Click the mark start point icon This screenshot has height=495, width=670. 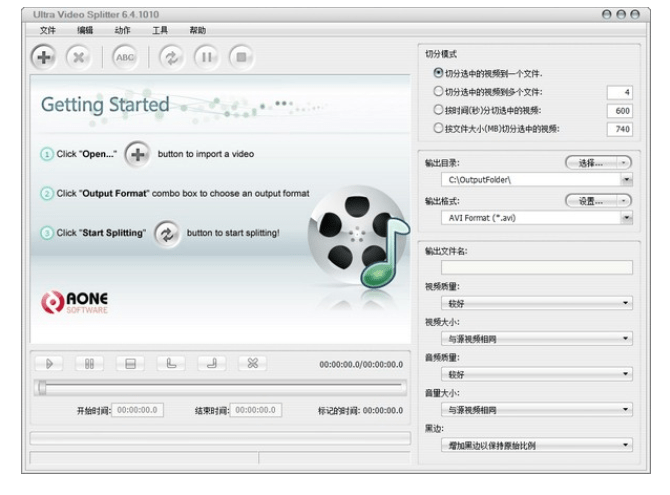171,364
